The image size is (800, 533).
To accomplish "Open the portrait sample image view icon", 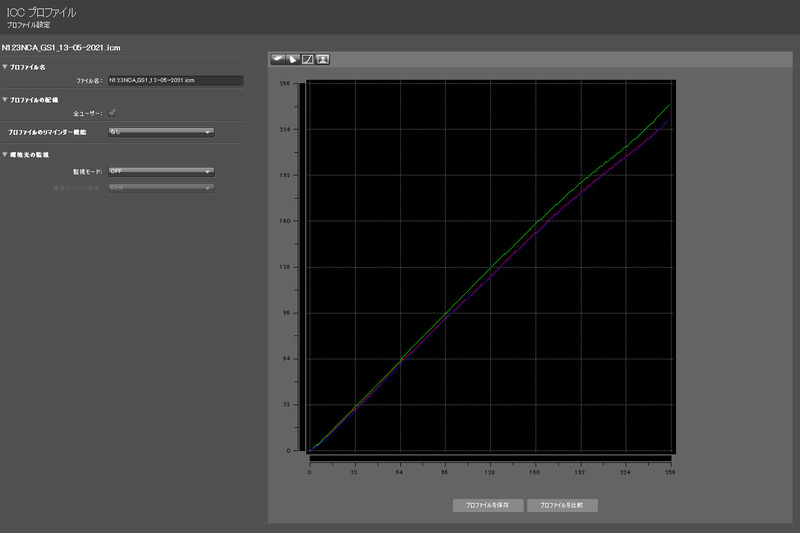I will click(322, 59).
